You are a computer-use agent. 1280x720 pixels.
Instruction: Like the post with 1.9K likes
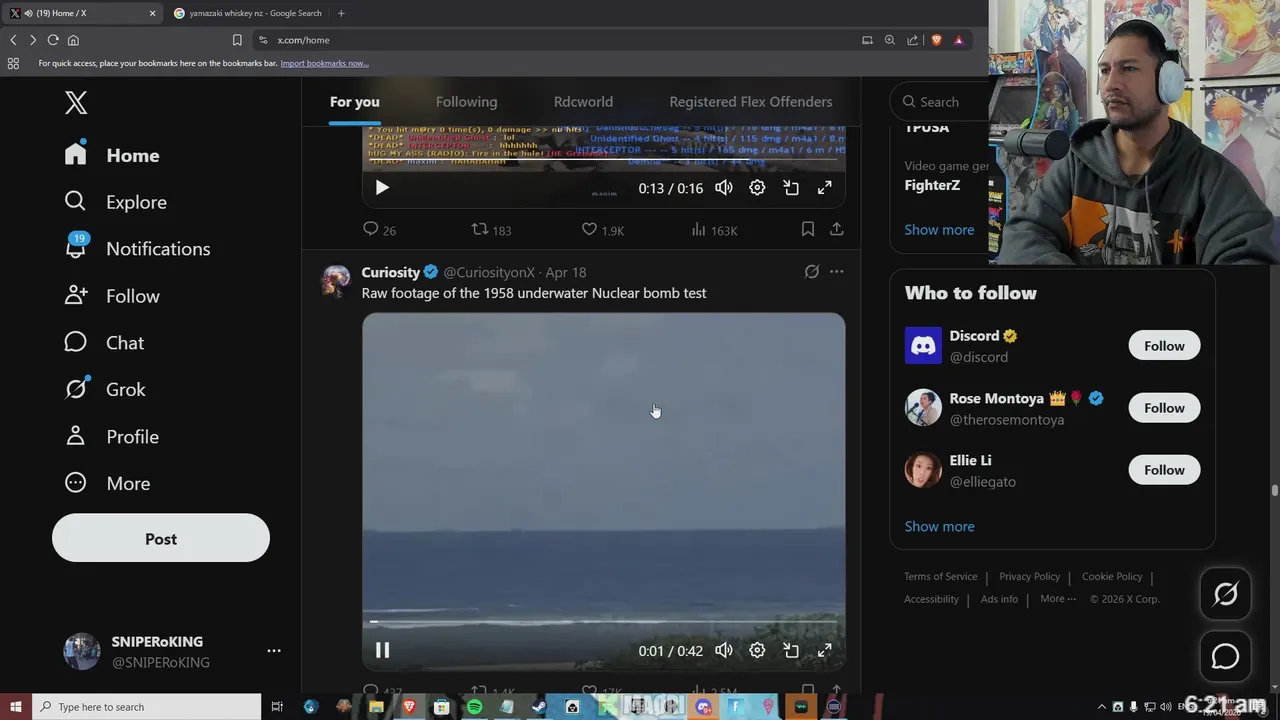coord(603,230)
